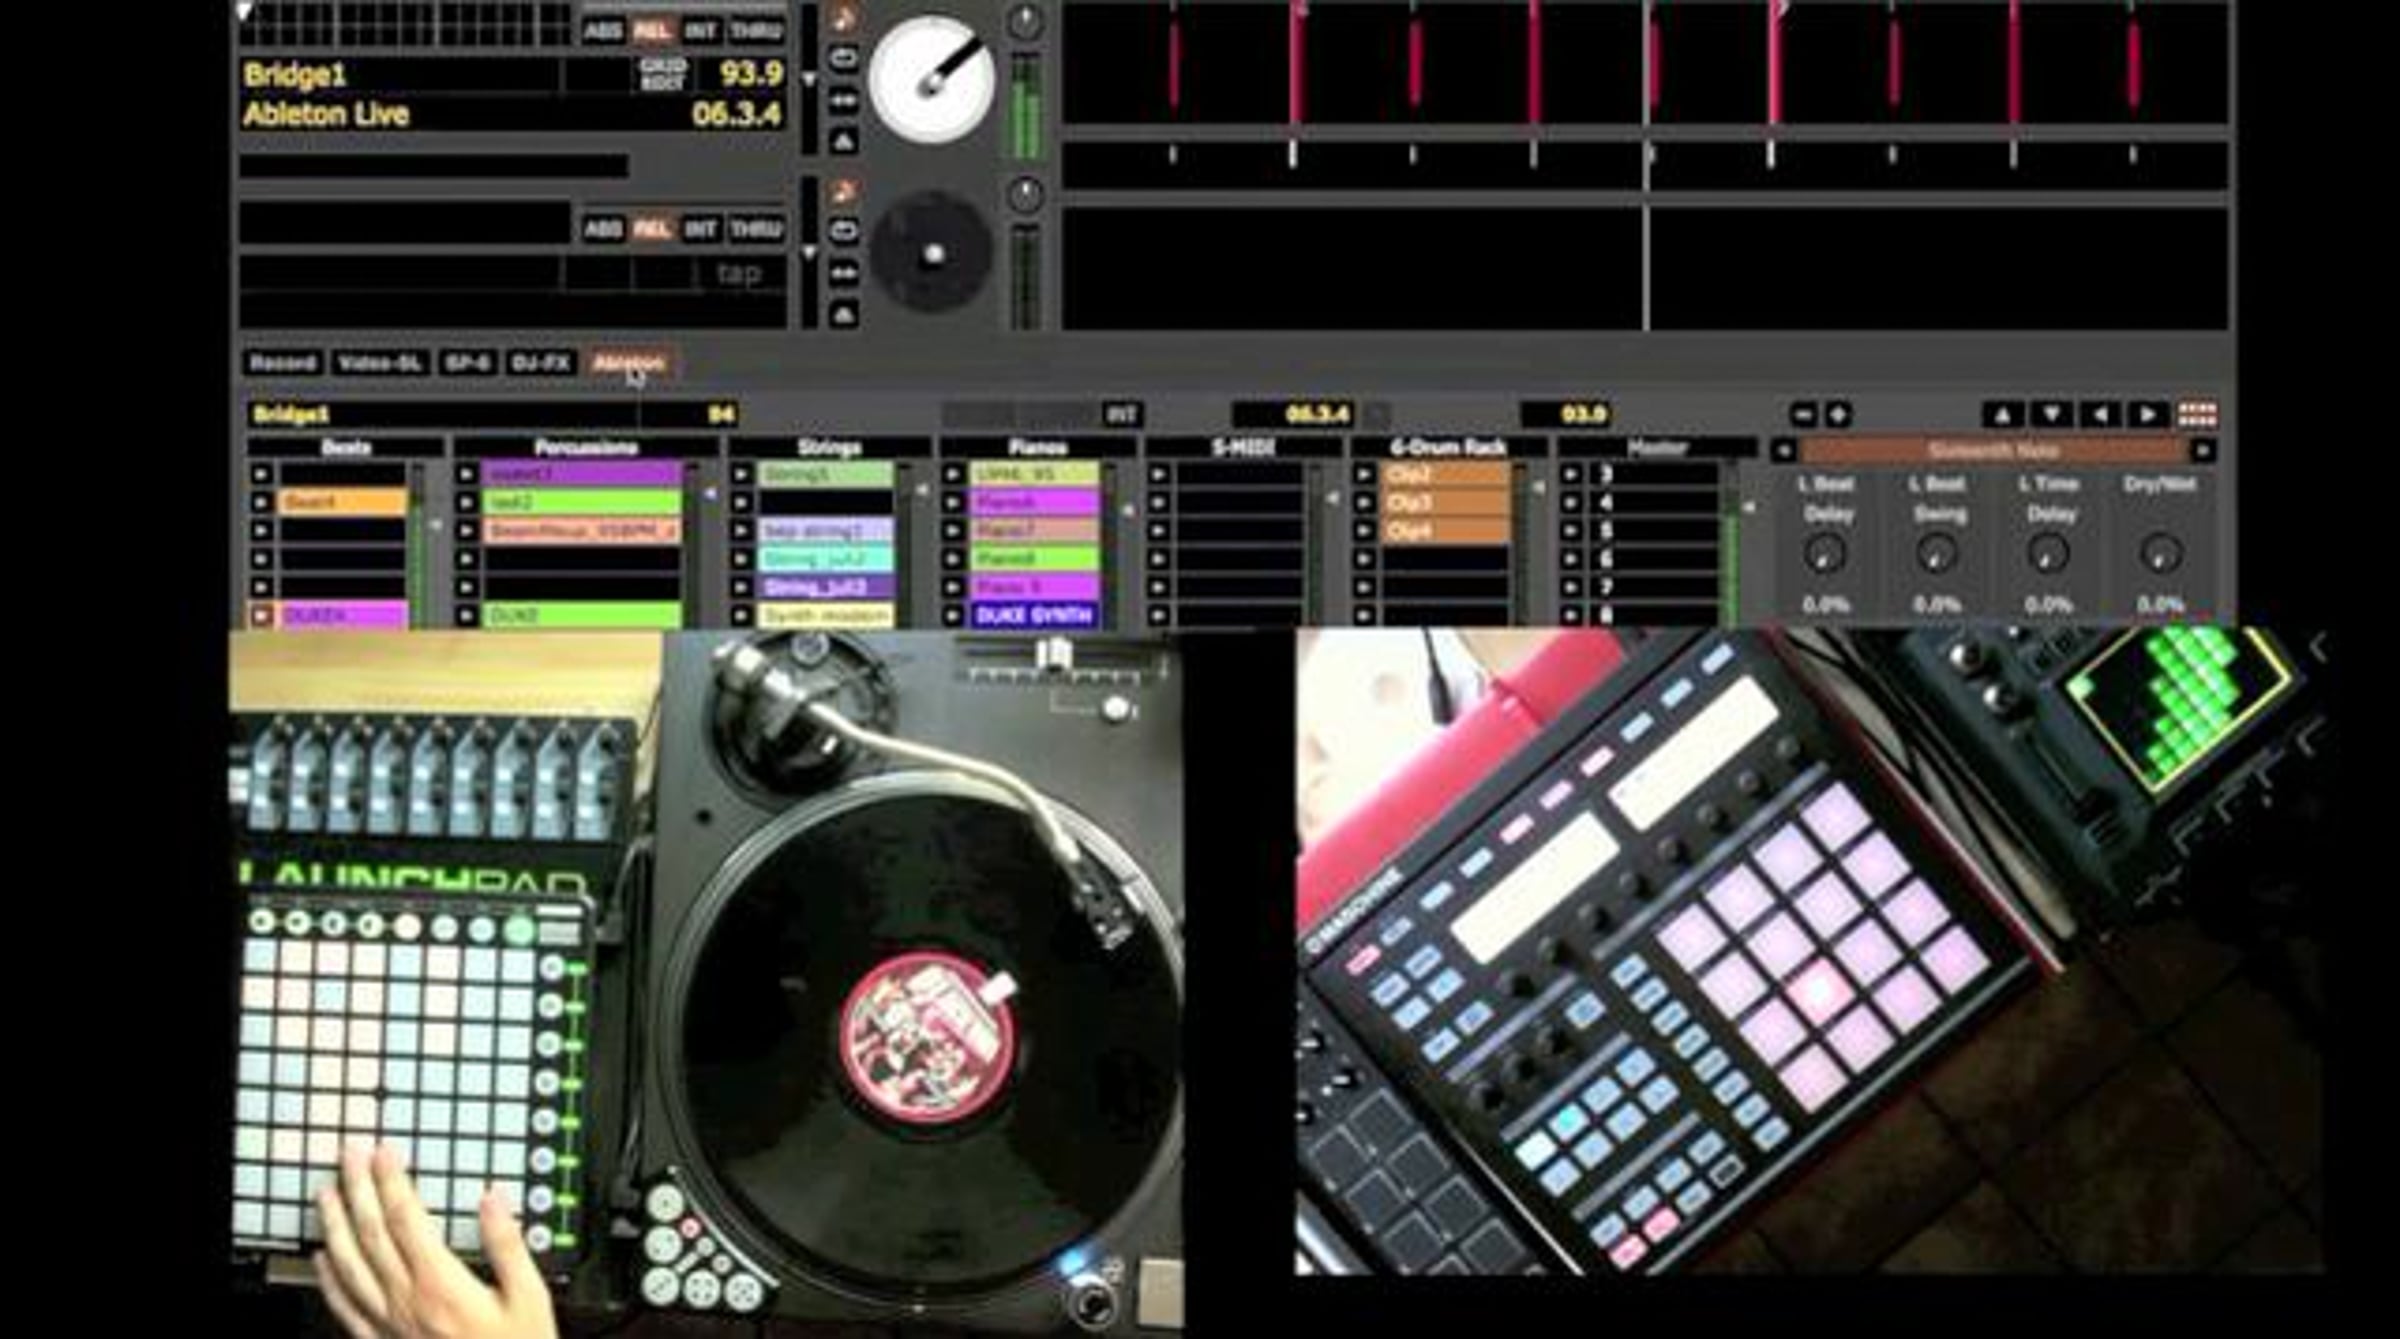The width and height of the screenshot is (2400, 1339).
Task: Select the 6-Drum Rack track header
Action: pyautogui.click(x=1447, y=448)
